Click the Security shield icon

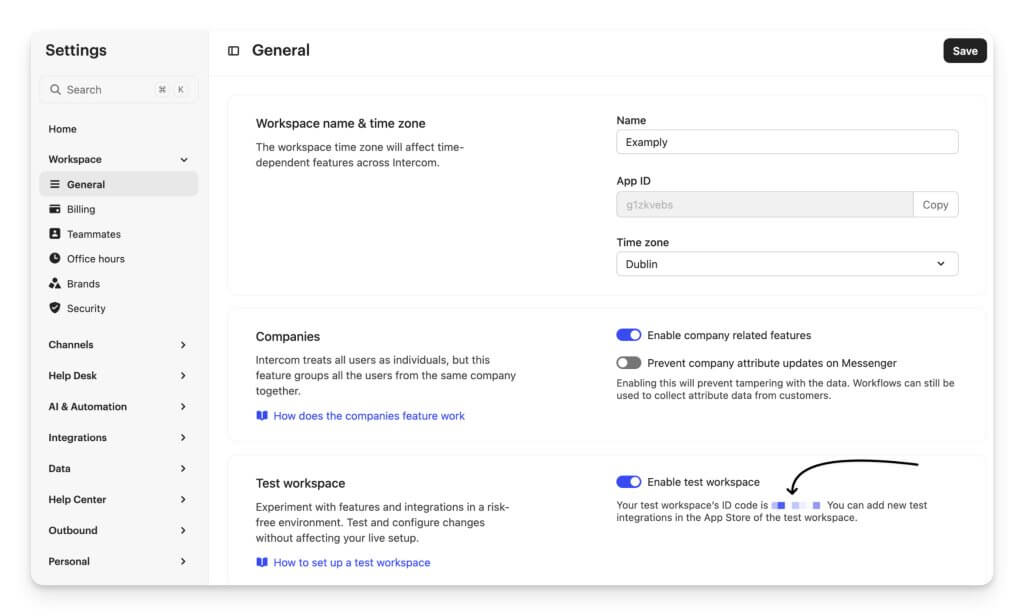click(55, 308)
